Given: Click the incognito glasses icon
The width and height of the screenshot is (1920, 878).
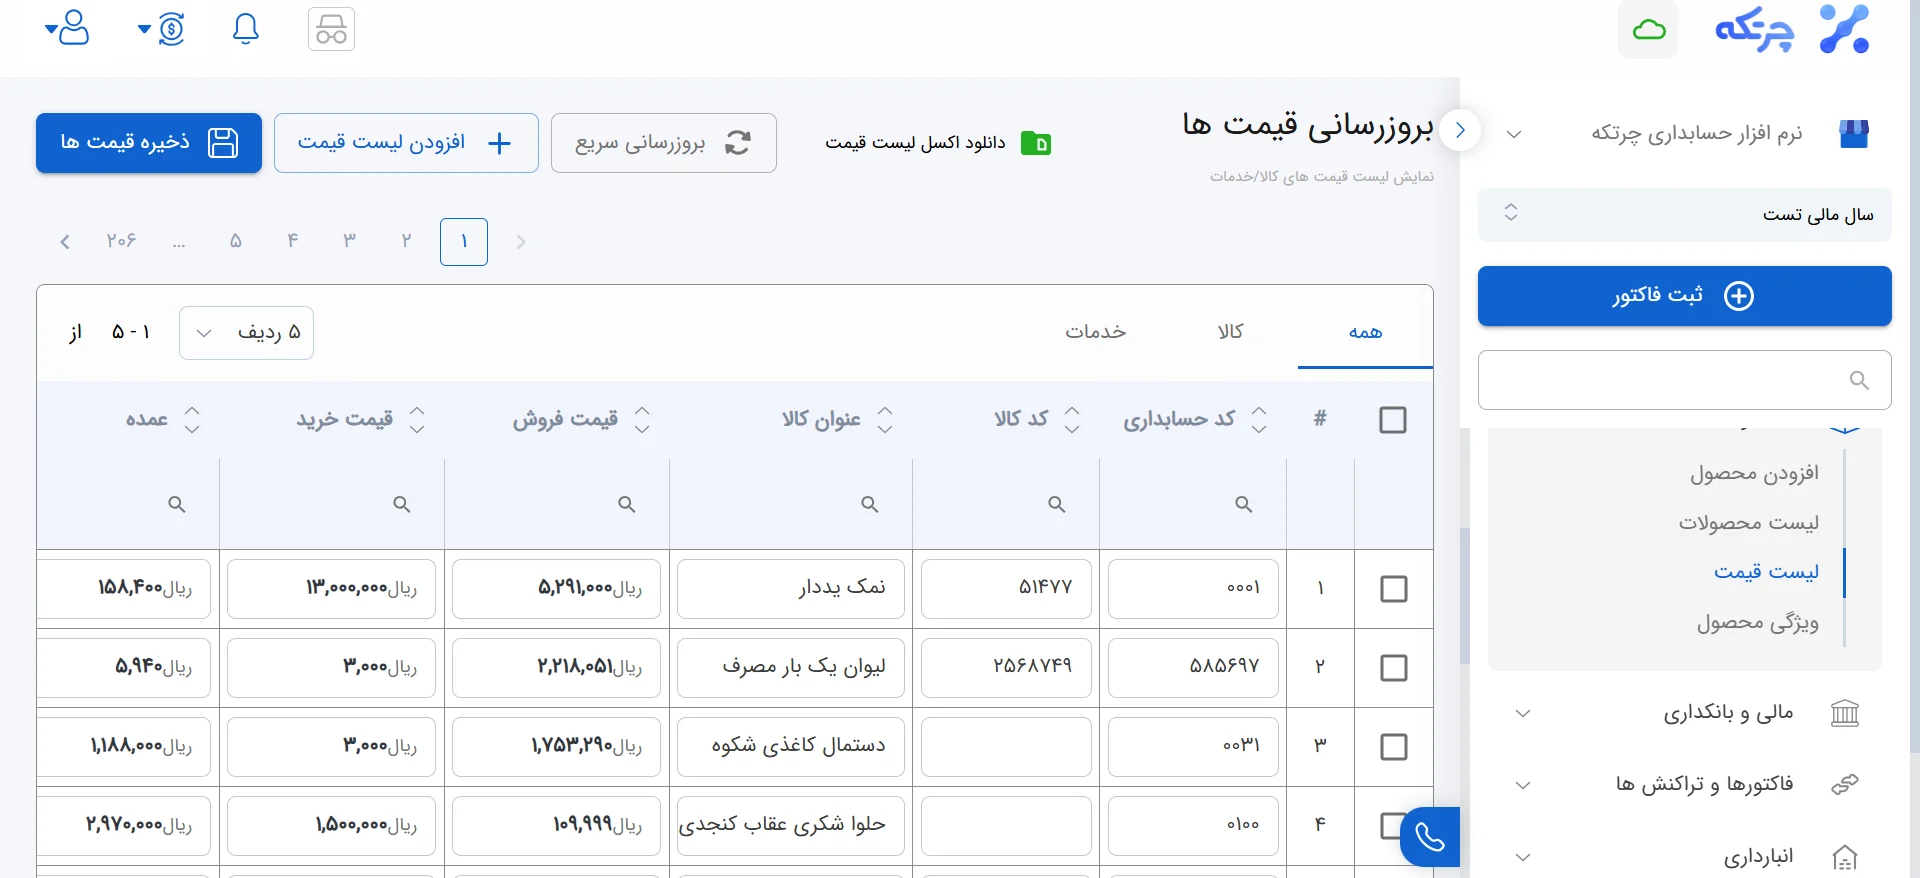Looking at the screenshot, I should (x=332, y=29).
